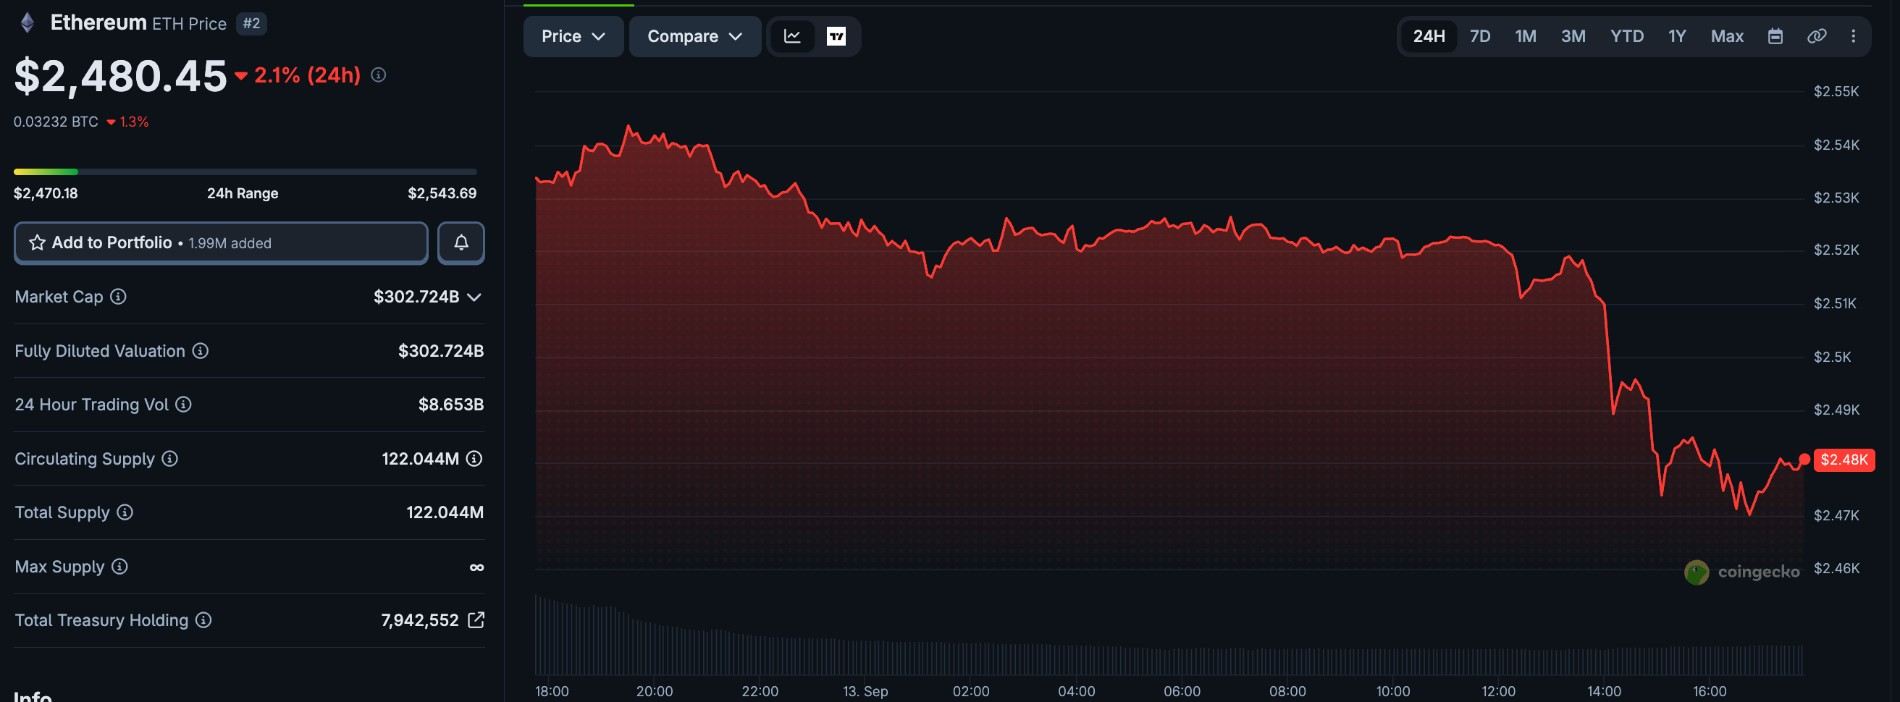
Task: Select the 1Y time range tab
Action: (1677, 36)
